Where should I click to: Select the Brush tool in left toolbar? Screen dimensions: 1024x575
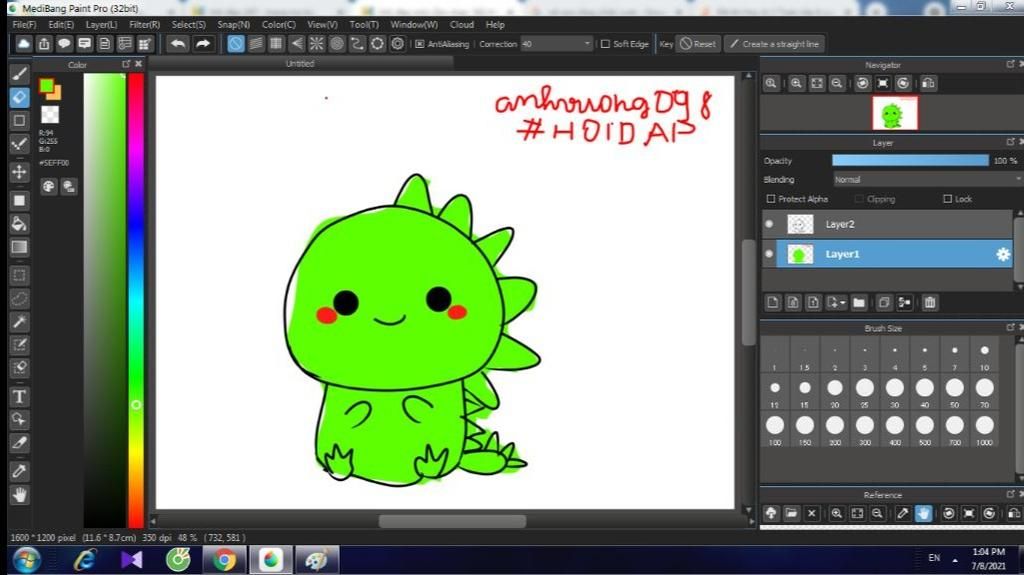tap(20, 73)
